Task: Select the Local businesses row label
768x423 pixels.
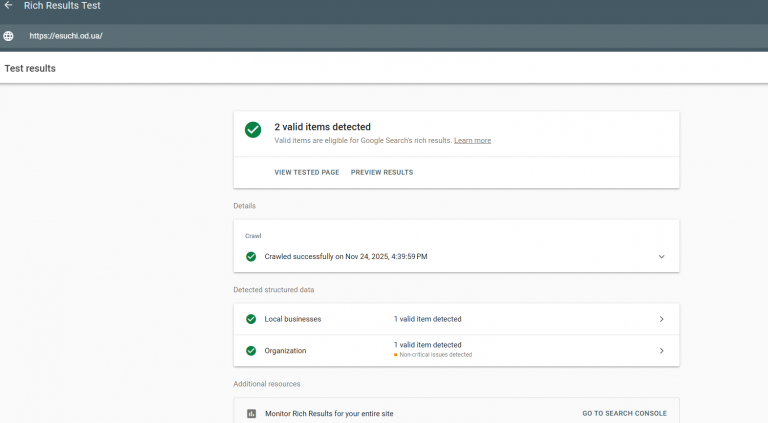Action: click(292, 319)
